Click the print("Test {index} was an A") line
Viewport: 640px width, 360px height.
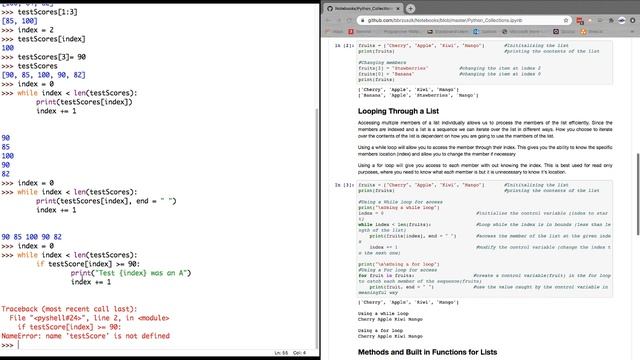[131, 273]
